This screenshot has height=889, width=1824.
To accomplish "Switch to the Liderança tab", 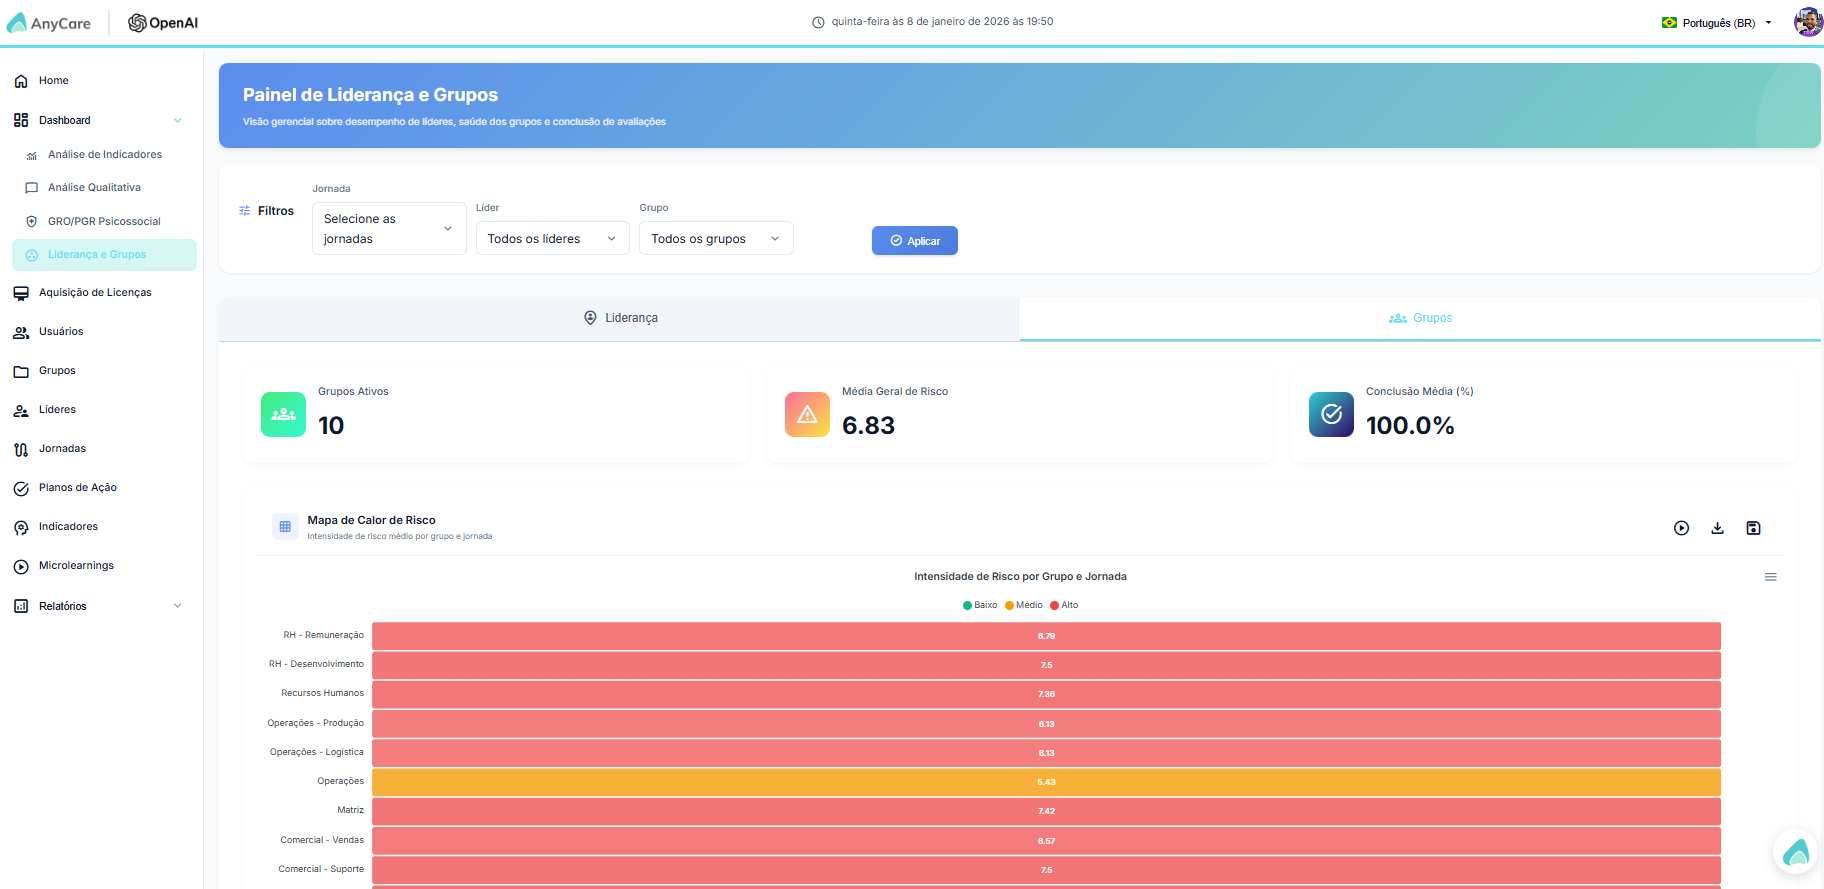I will point(620,318).
